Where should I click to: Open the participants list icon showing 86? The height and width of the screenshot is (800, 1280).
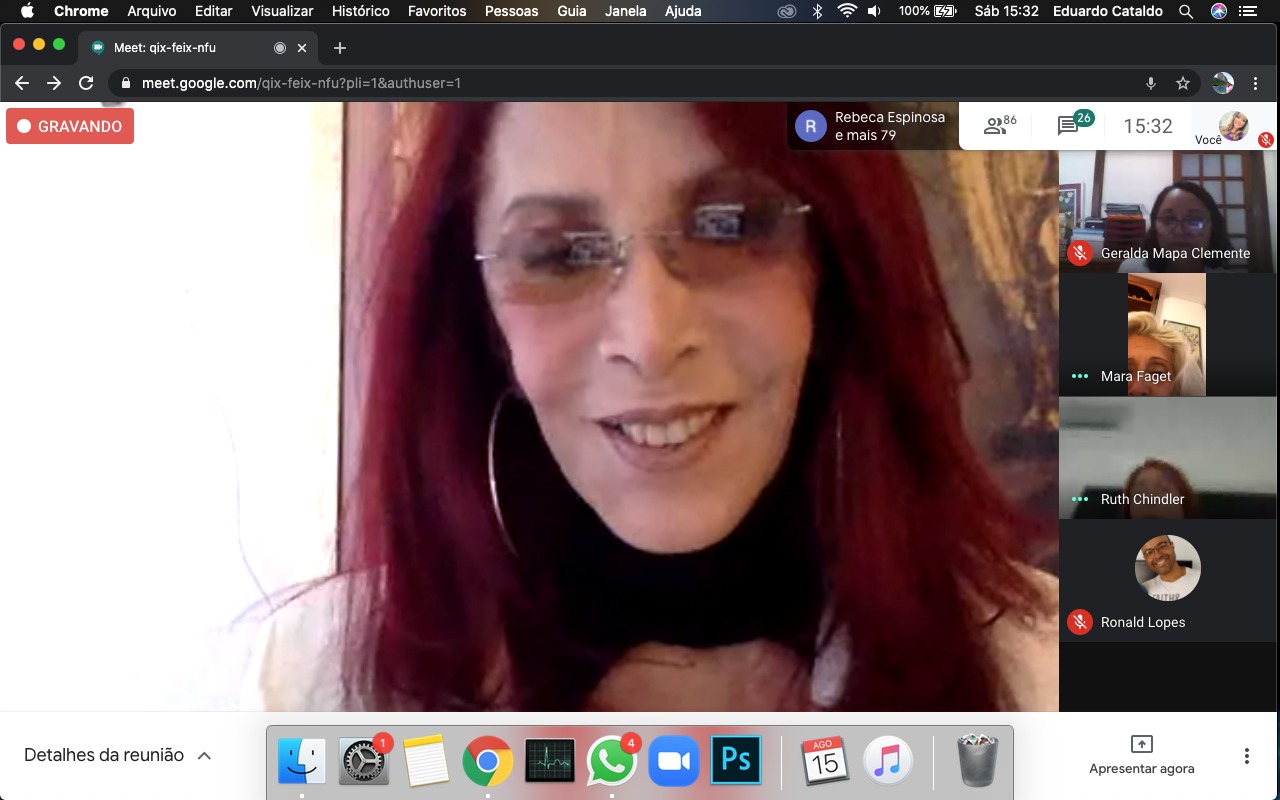point(1000,126)
